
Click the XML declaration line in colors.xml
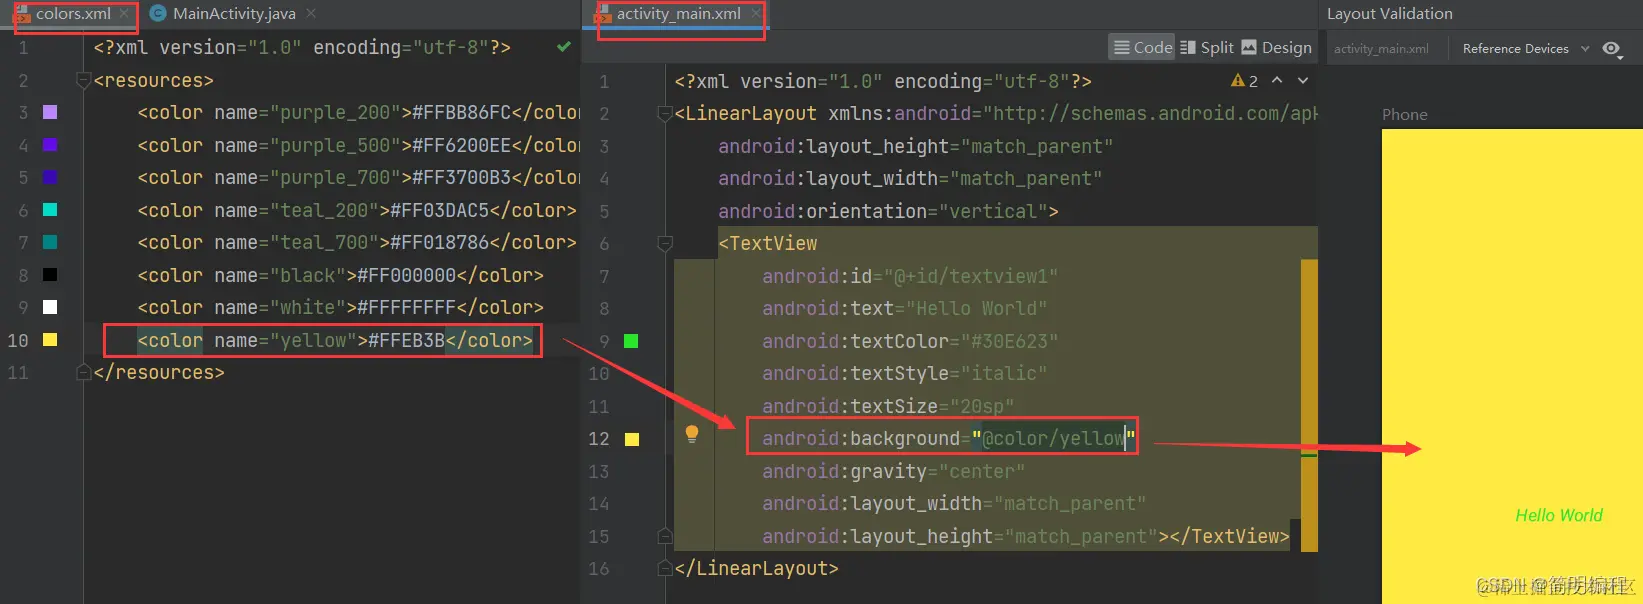[x=302, y=47]
